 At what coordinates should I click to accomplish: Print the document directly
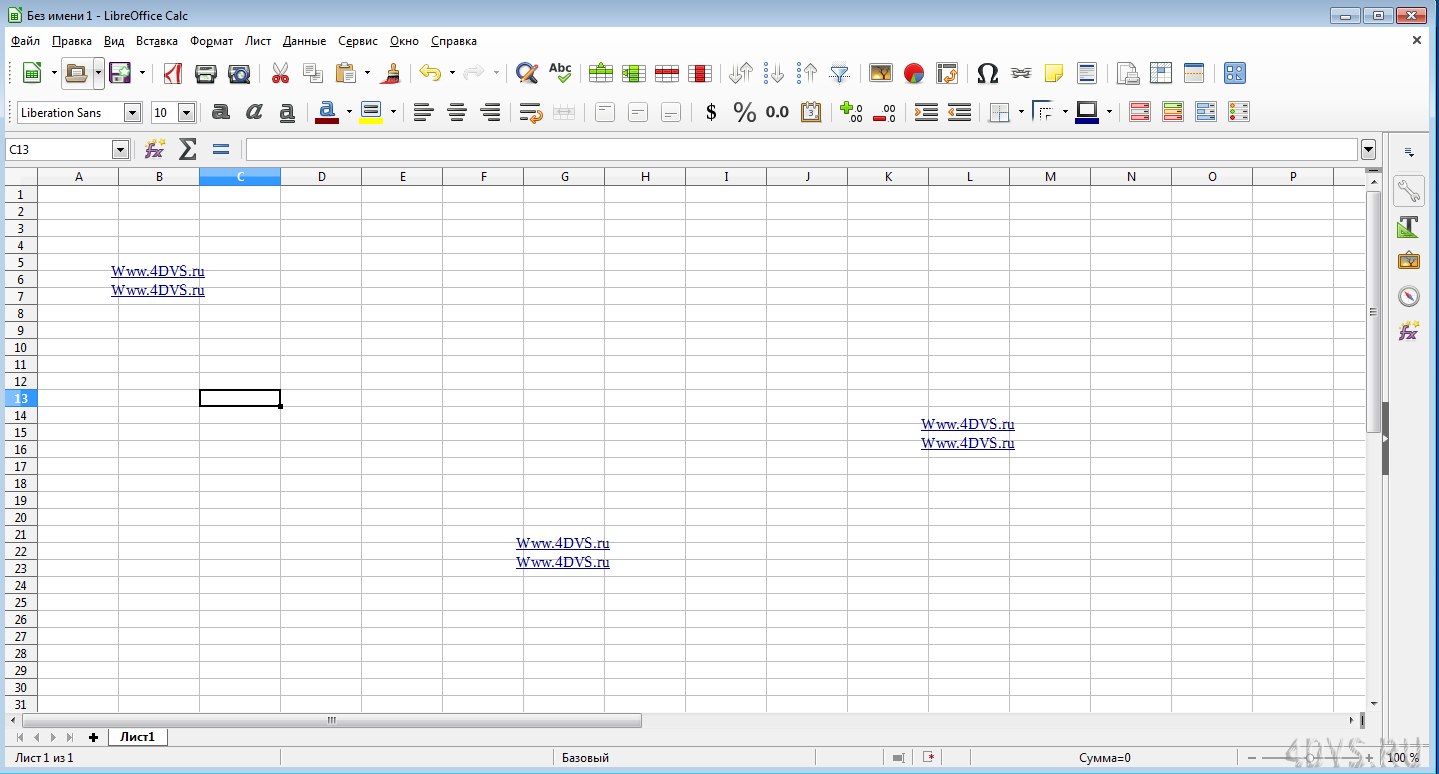206,73
